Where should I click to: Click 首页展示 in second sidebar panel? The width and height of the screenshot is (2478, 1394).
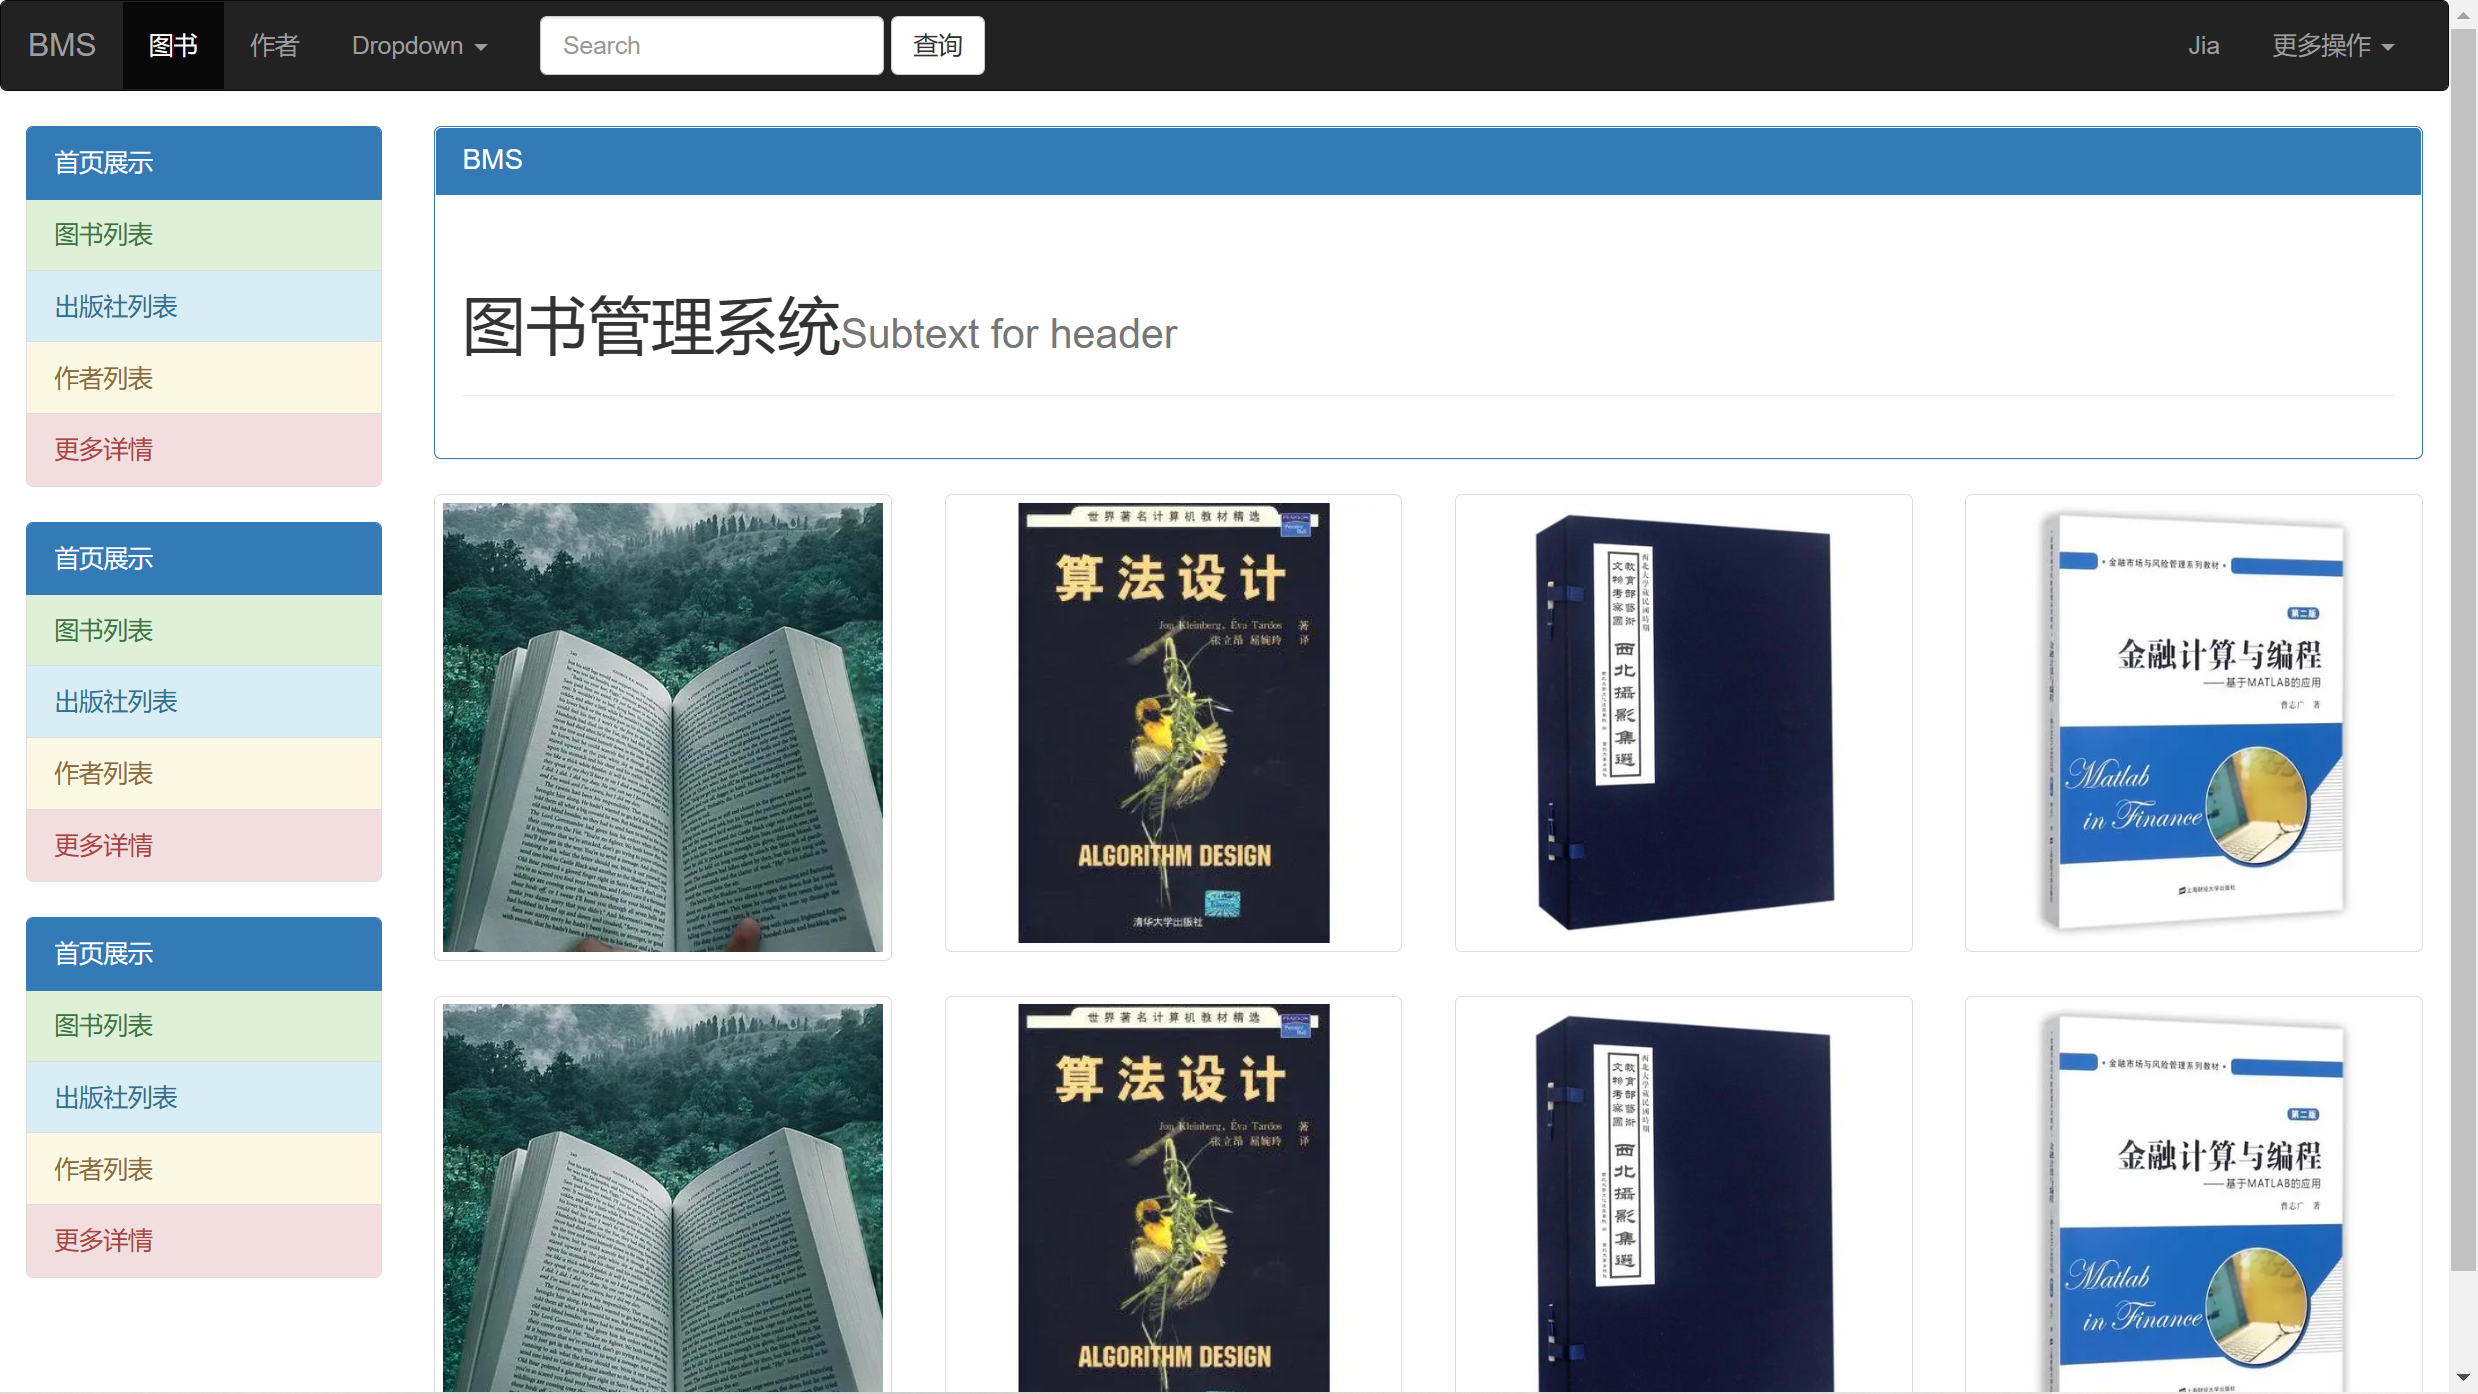pyautogui.click(x=204, y=558)
